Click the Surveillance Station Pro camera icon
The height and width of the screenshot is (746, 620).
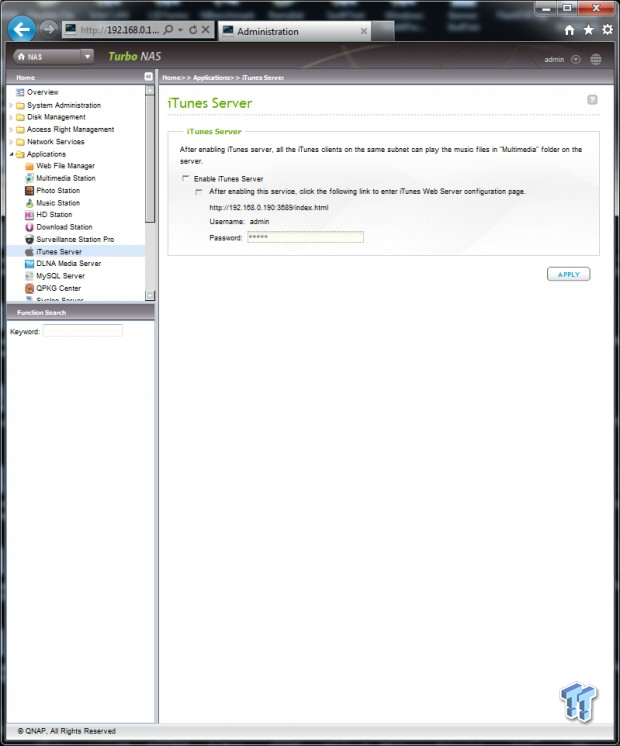pos(29,239)
